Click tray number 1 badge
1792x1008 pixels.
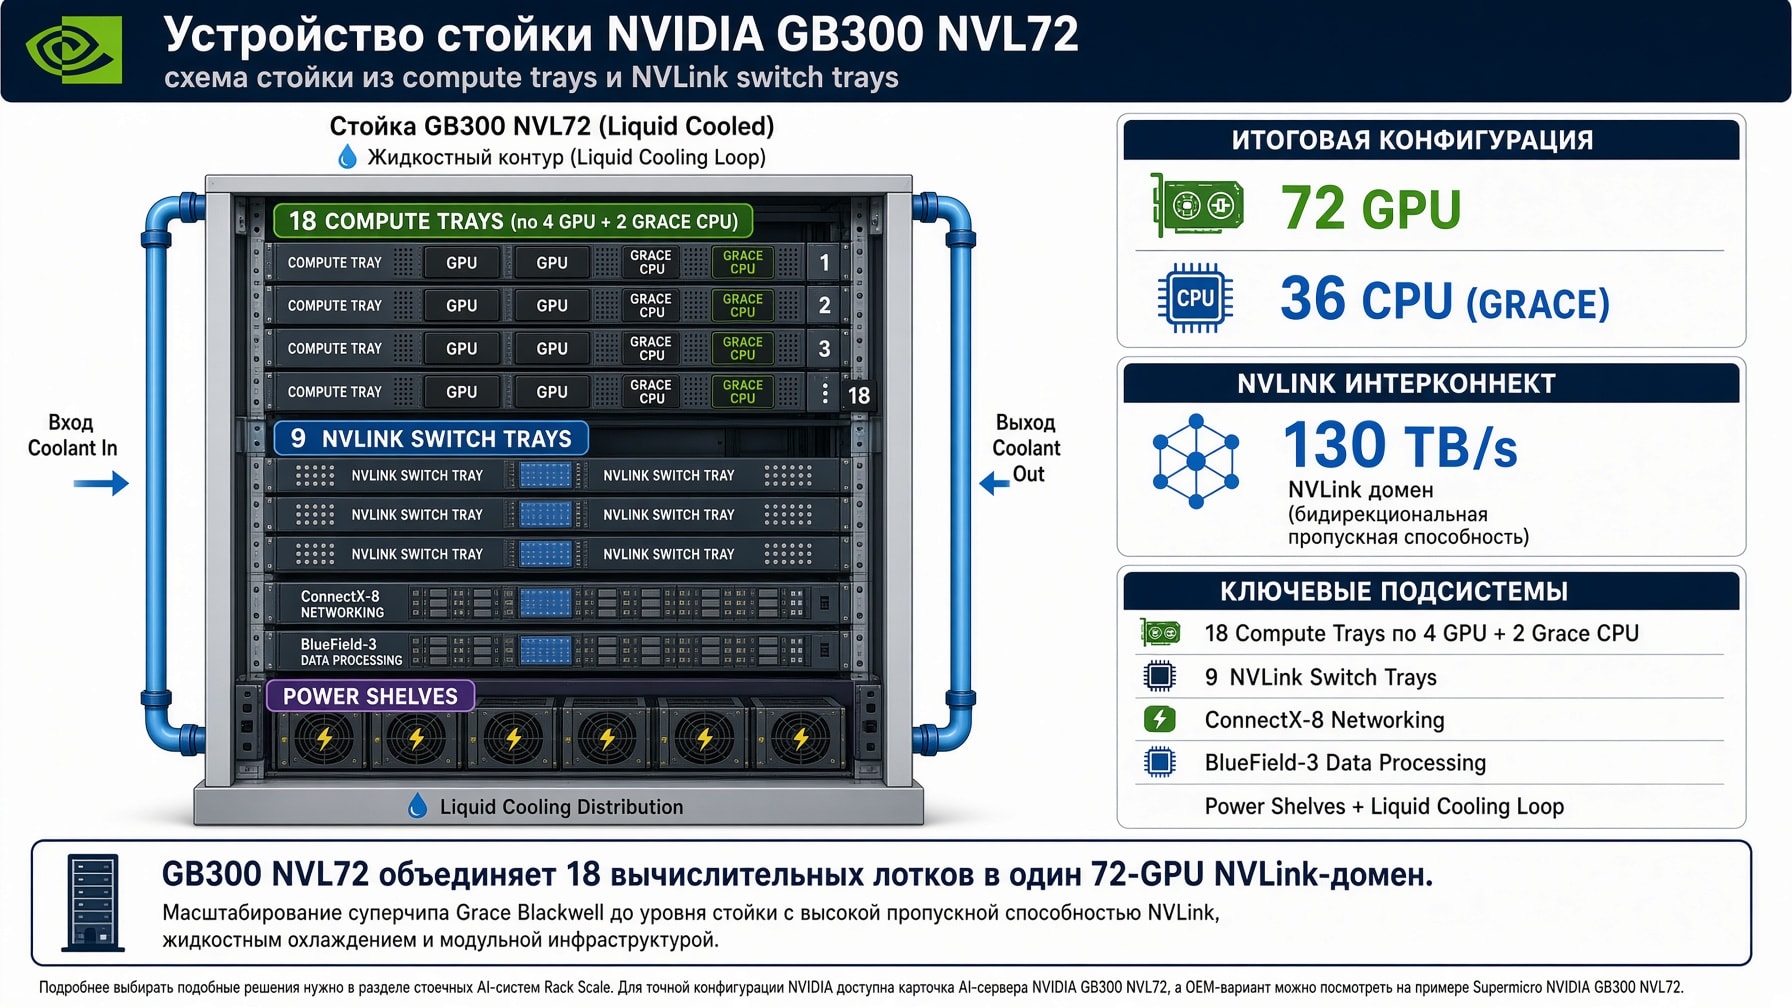(x=824, y=263)
